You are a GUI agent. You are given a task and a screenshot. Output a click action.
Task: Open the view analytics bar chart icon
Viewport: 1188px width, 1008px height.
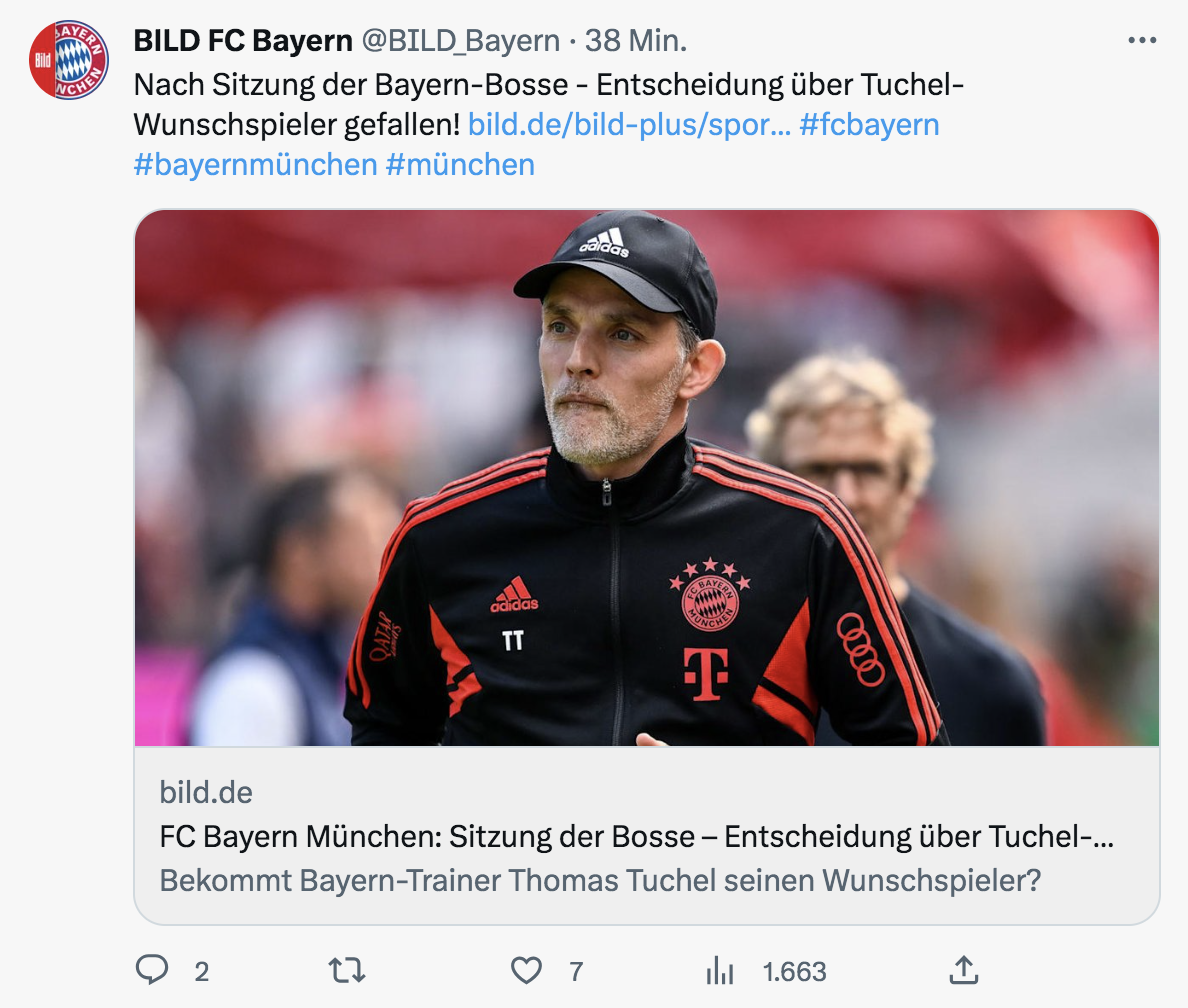coord(720,970)
